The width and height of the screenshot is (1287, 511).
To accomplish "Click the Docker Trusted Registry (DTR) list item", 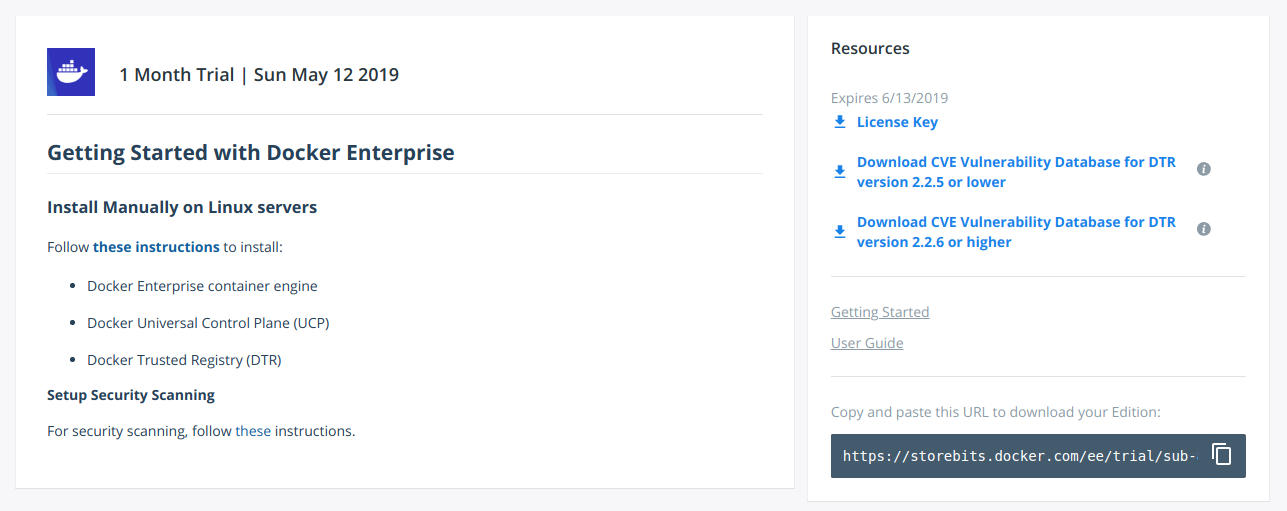I will 184,359.
